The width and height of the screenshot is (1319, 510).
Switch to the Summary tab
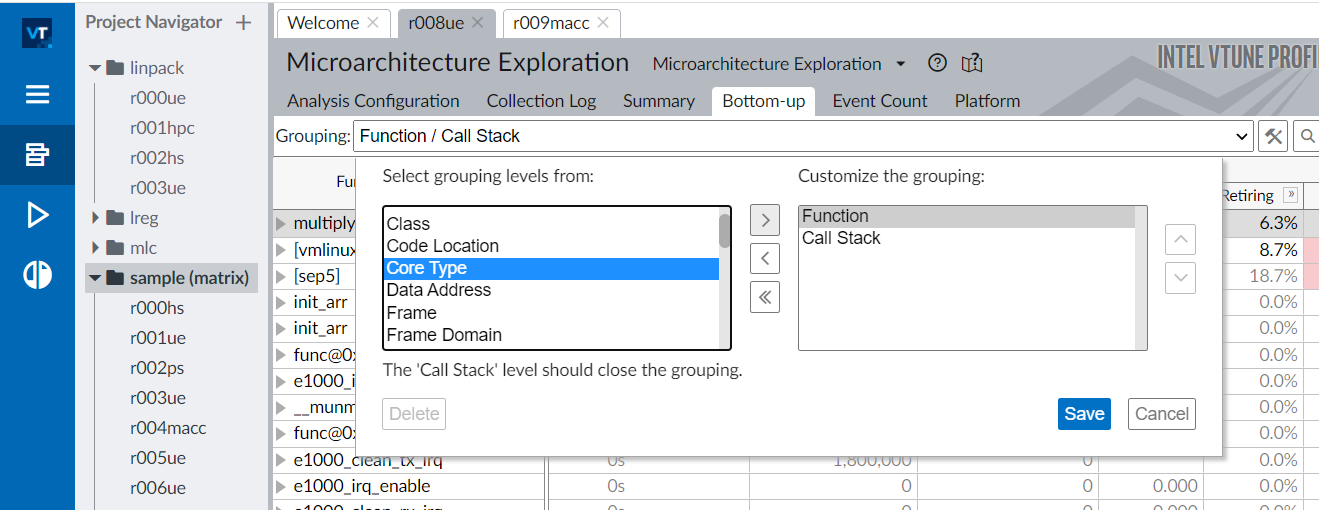(x=658, y=101)
